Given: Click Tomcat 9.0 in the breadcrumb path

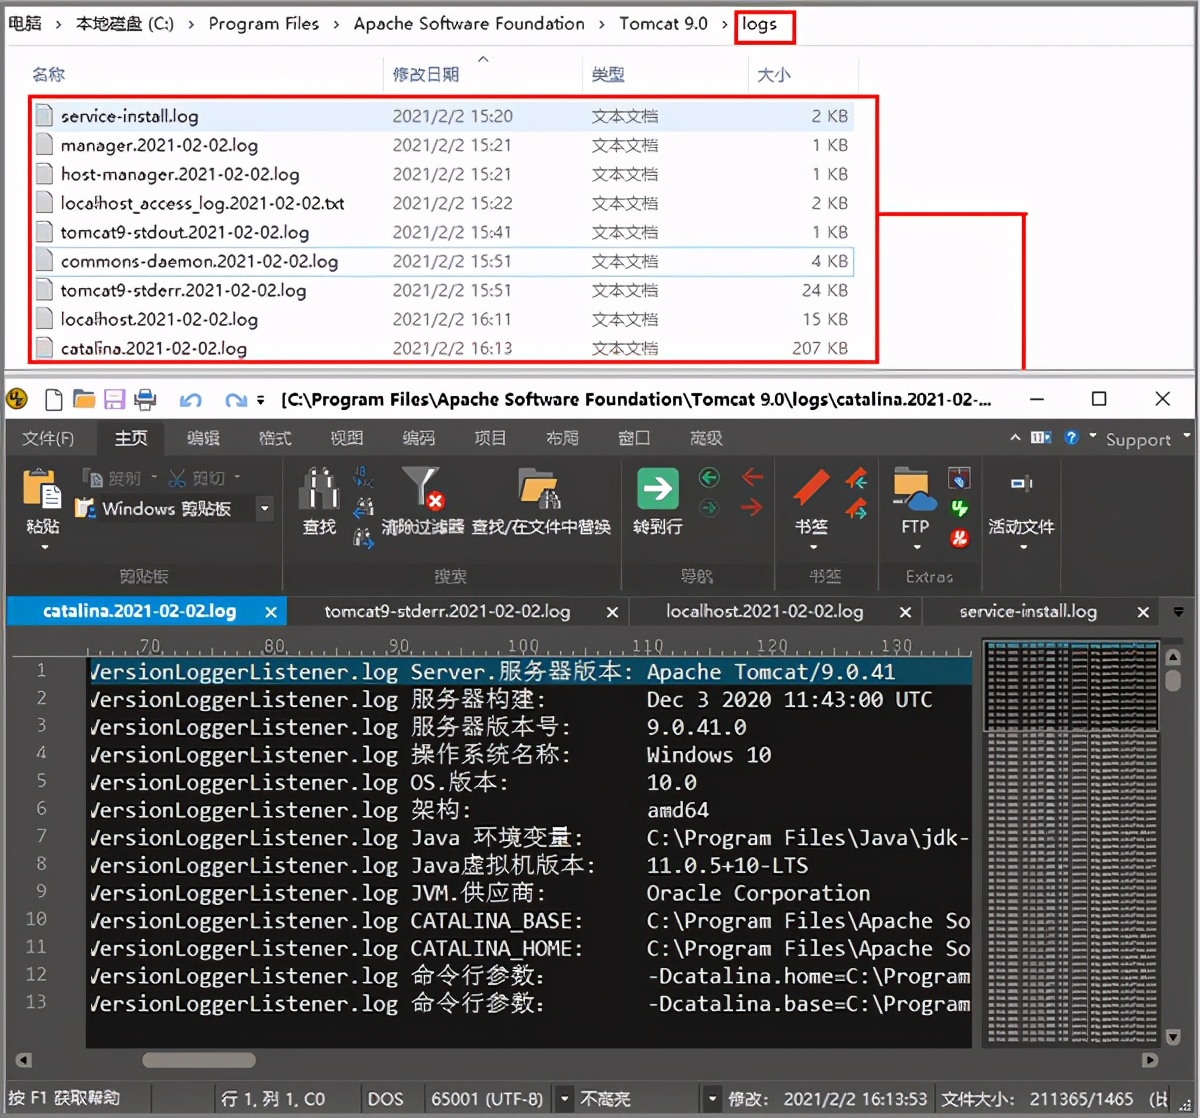Looking at the screenshot, I should click(663, 24).
